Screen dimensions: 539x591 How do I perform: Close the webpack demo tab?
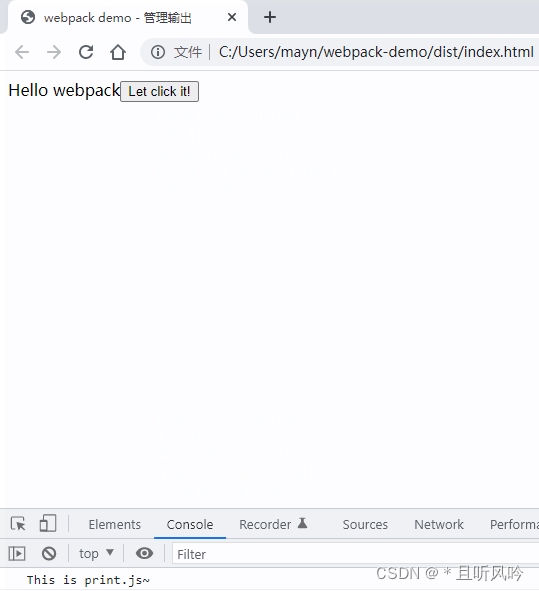232,17
